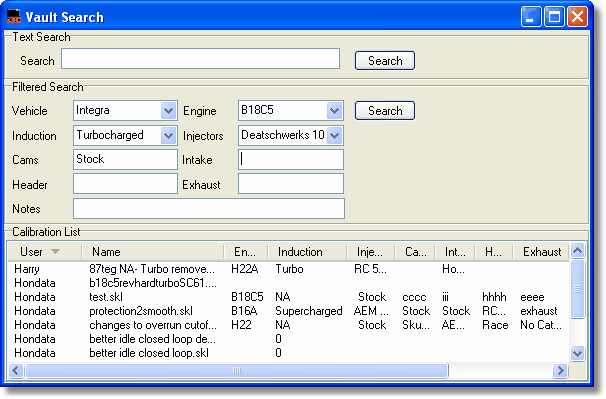Click the vertical scrollbar thumb
This screenshot has width=606, height=399.
pos(577,288)
